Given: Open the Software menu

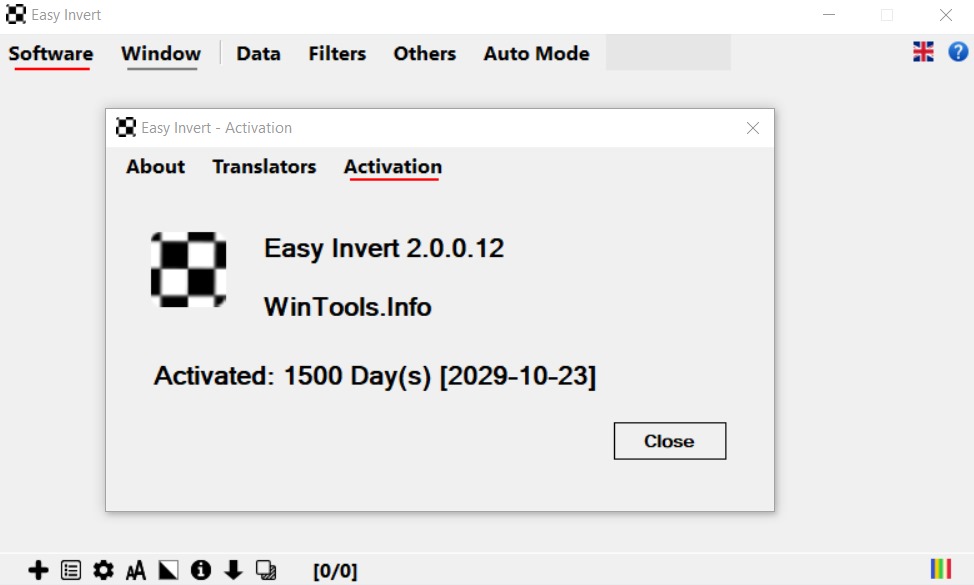Looking at the screenshot, I should pos(51,54).
